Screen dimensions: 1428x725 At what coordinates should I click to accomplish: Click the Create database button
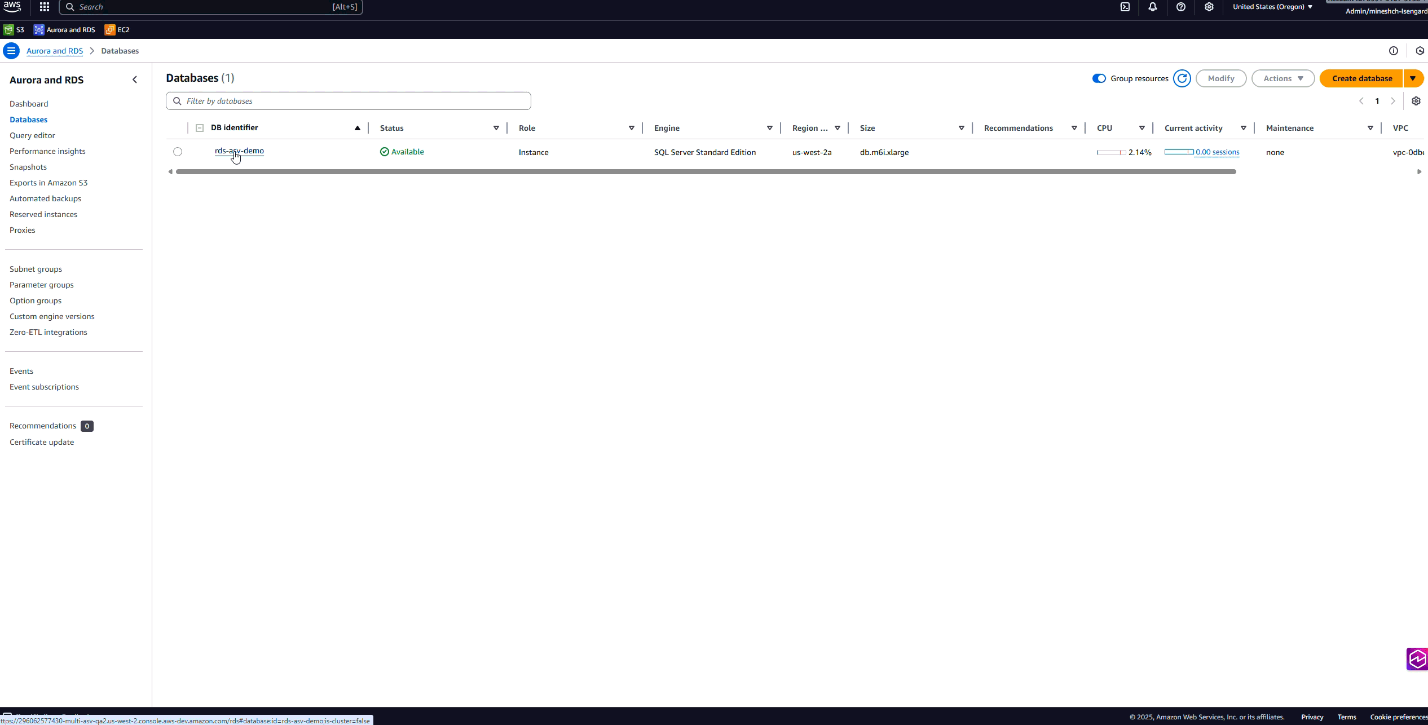point(1361,78)
